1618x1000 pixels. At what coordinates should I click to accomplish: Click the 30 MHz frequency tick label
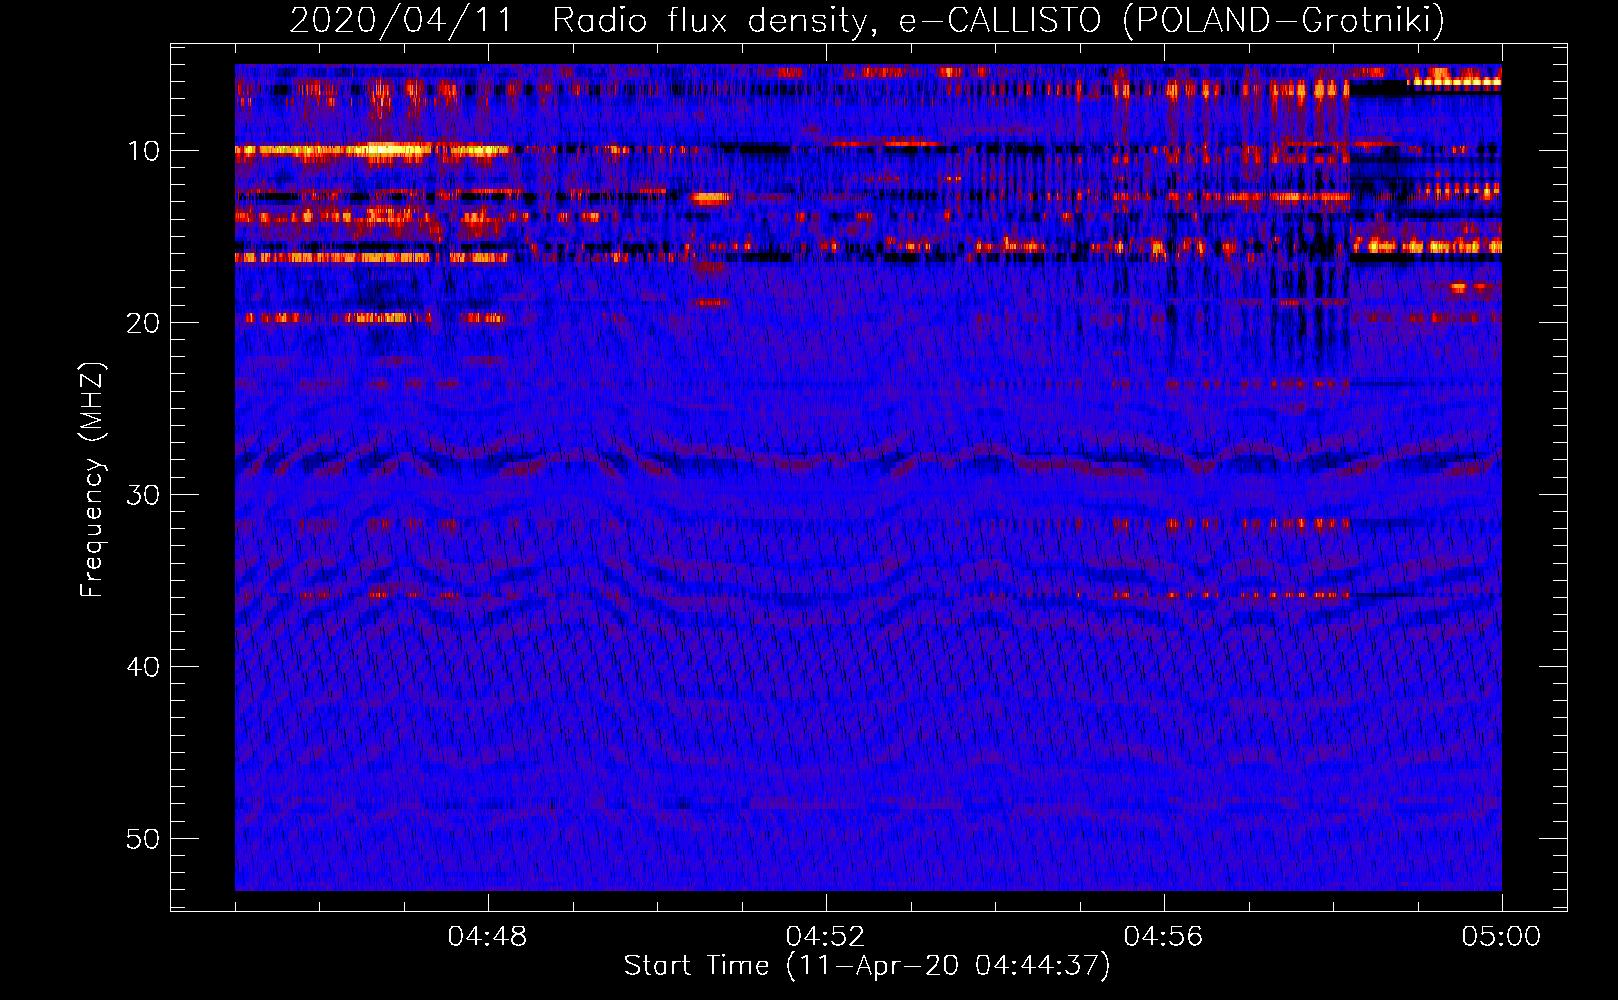click(x=144, y=495)
